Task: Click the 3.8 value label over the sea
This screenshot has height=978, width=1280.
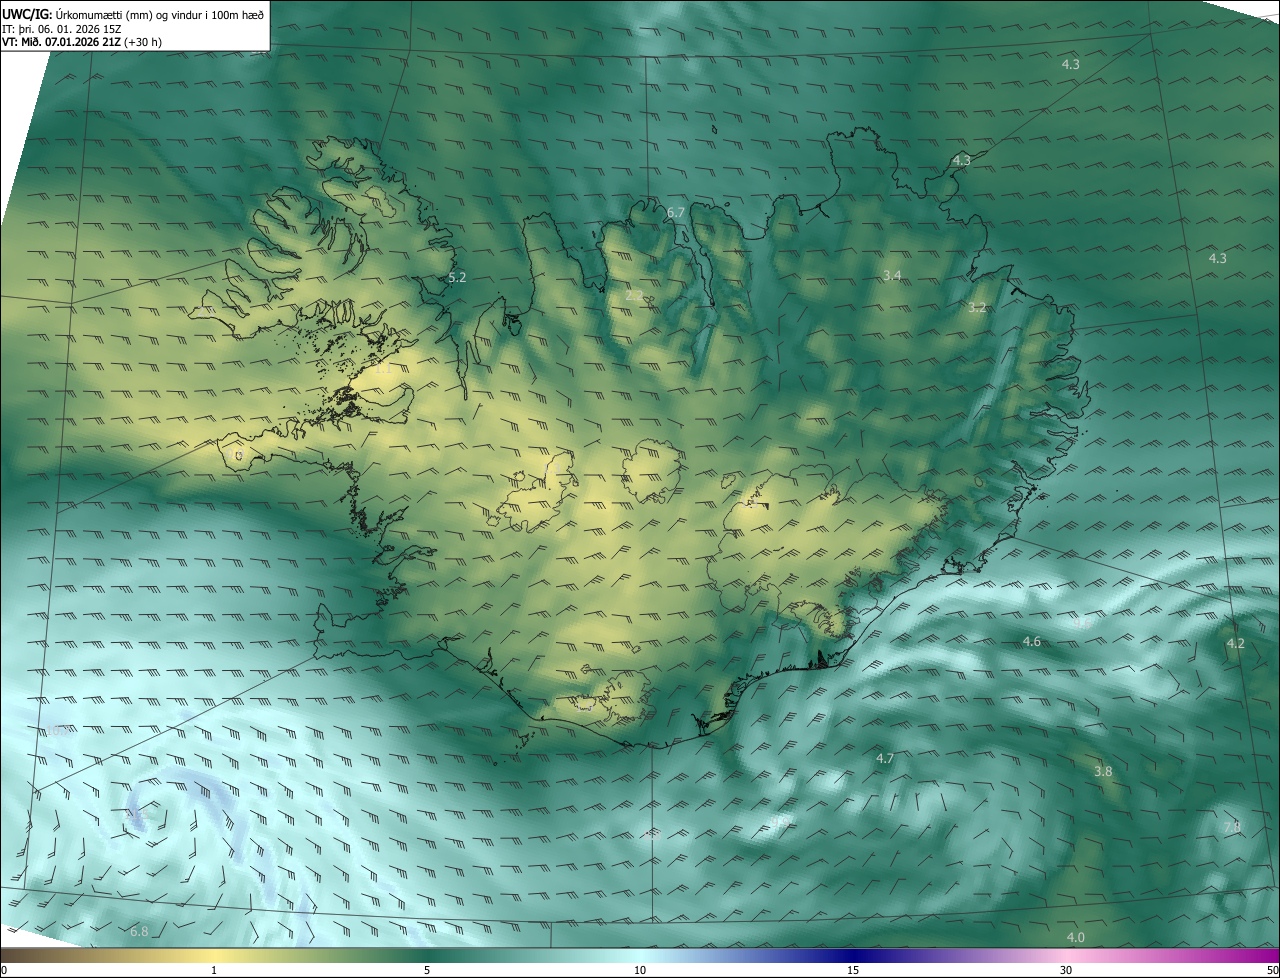Action: [1103, 771]
